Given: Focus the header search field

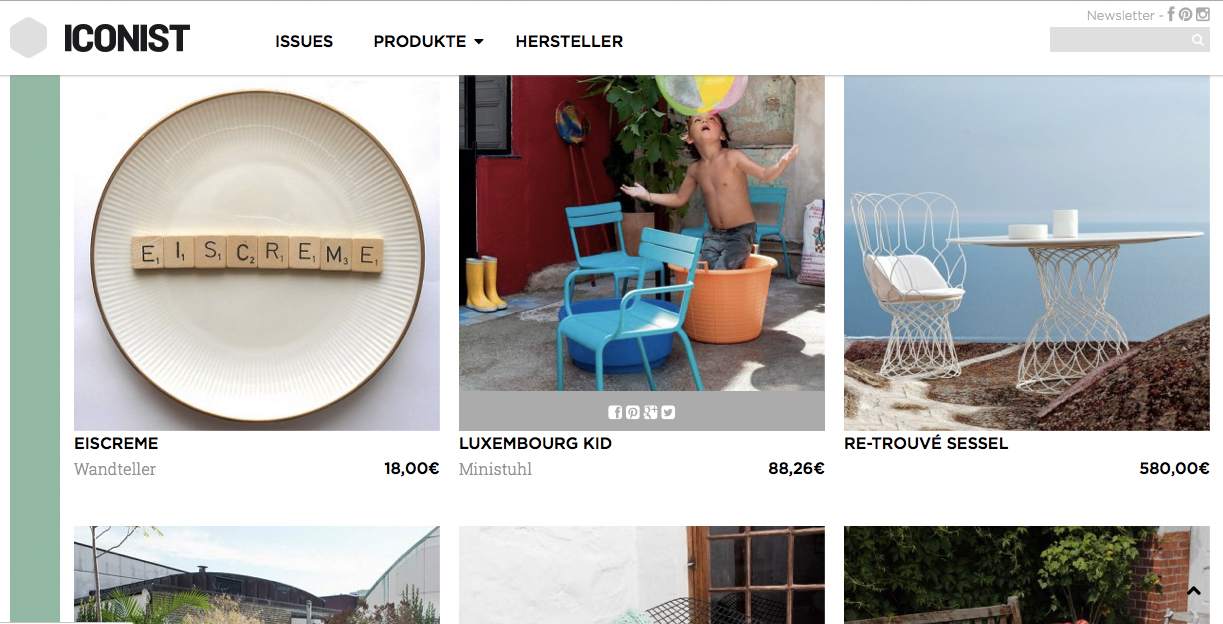Looking at the screenshot, I should (1119, 40).
